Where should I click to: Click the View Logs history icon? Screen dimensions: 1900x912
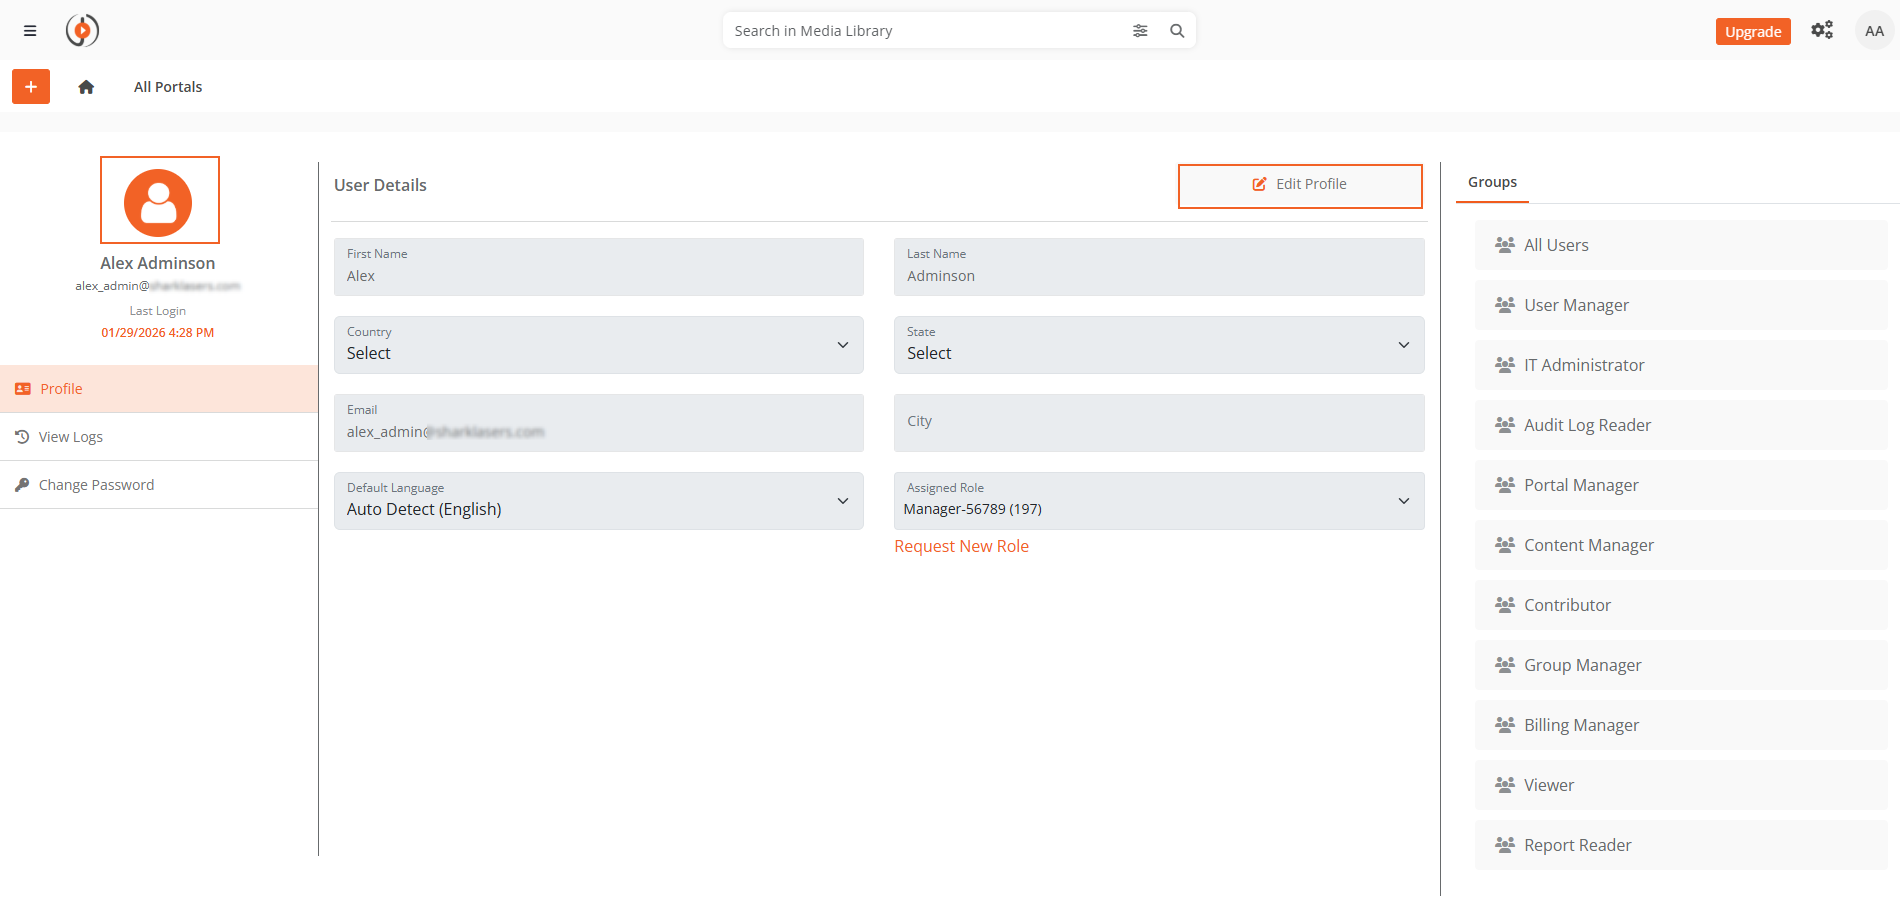22,436
